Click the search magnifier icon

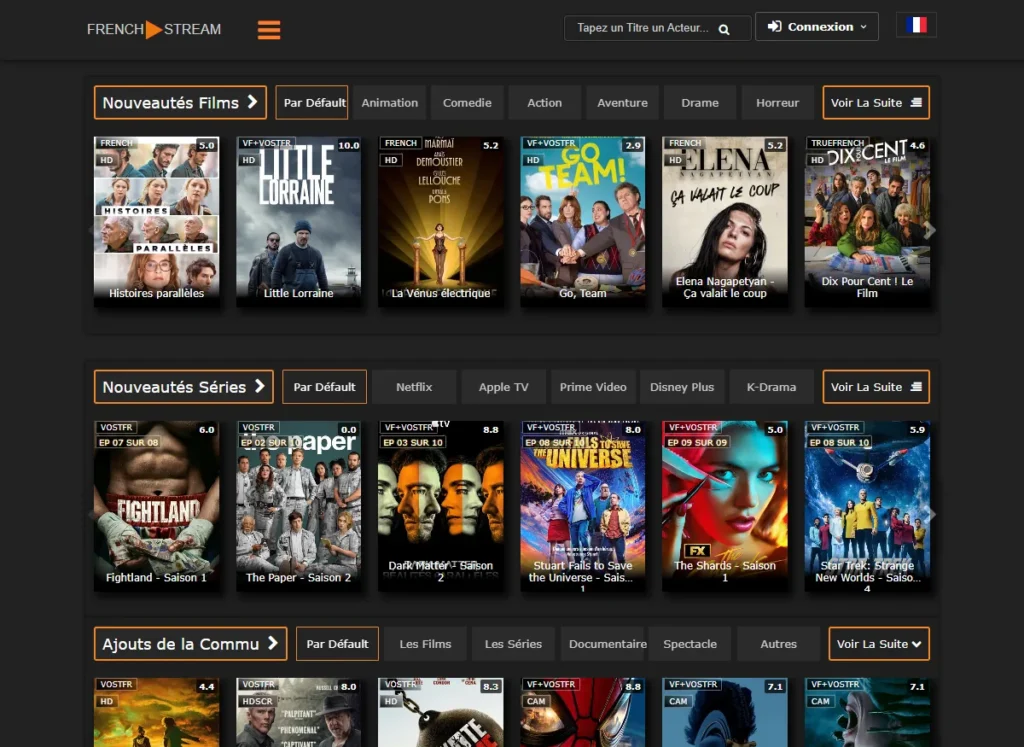click(x=724, y=29)
